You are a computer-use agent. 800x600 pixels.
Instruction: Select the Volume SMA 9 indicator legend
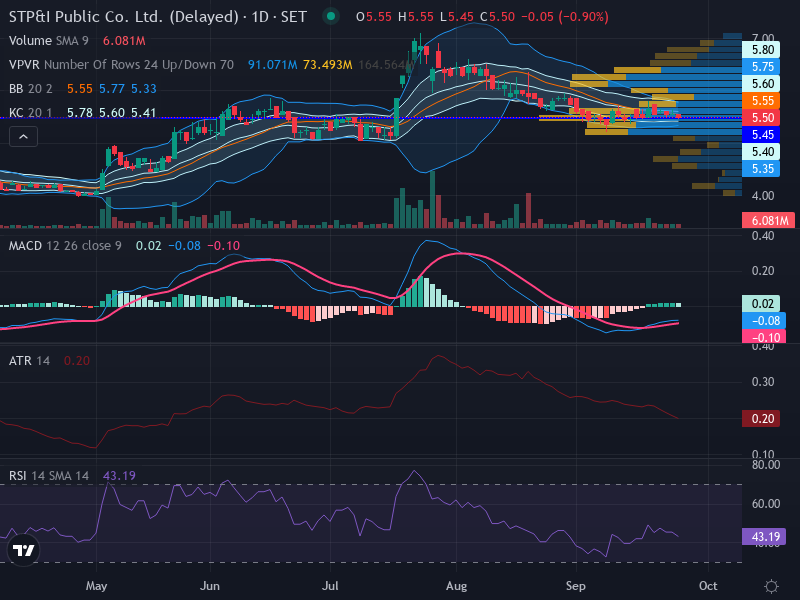pyautogui.click(x=48, y=41)
